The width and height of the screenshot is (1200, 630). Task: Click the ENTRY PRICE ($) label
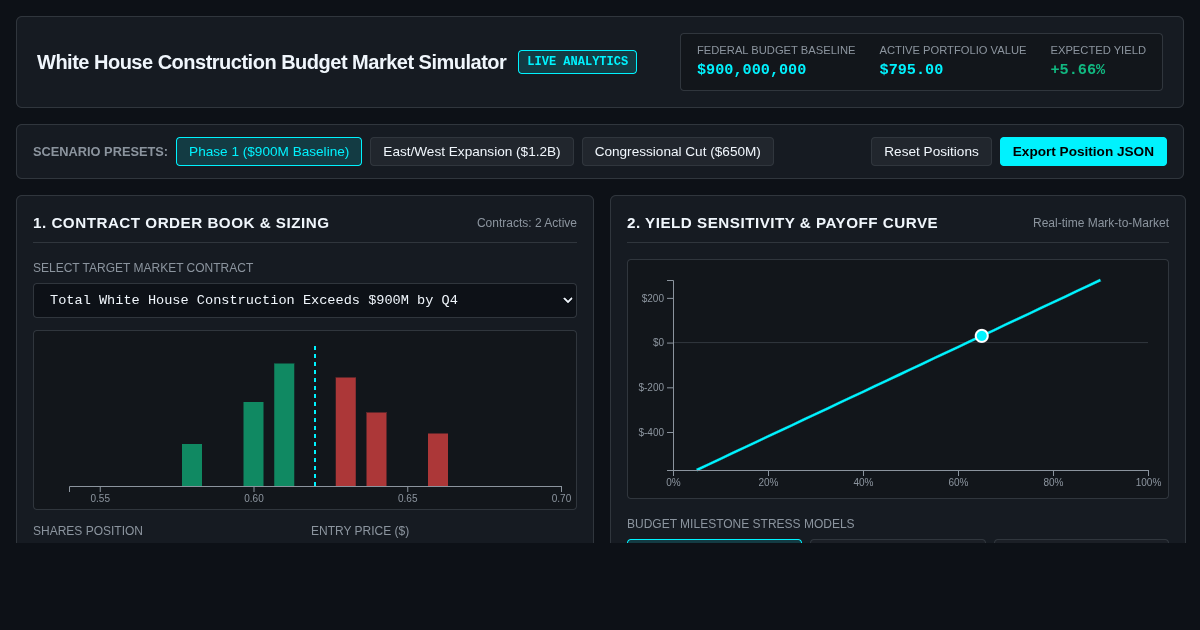pyautogui.click(x=360, y=531)
